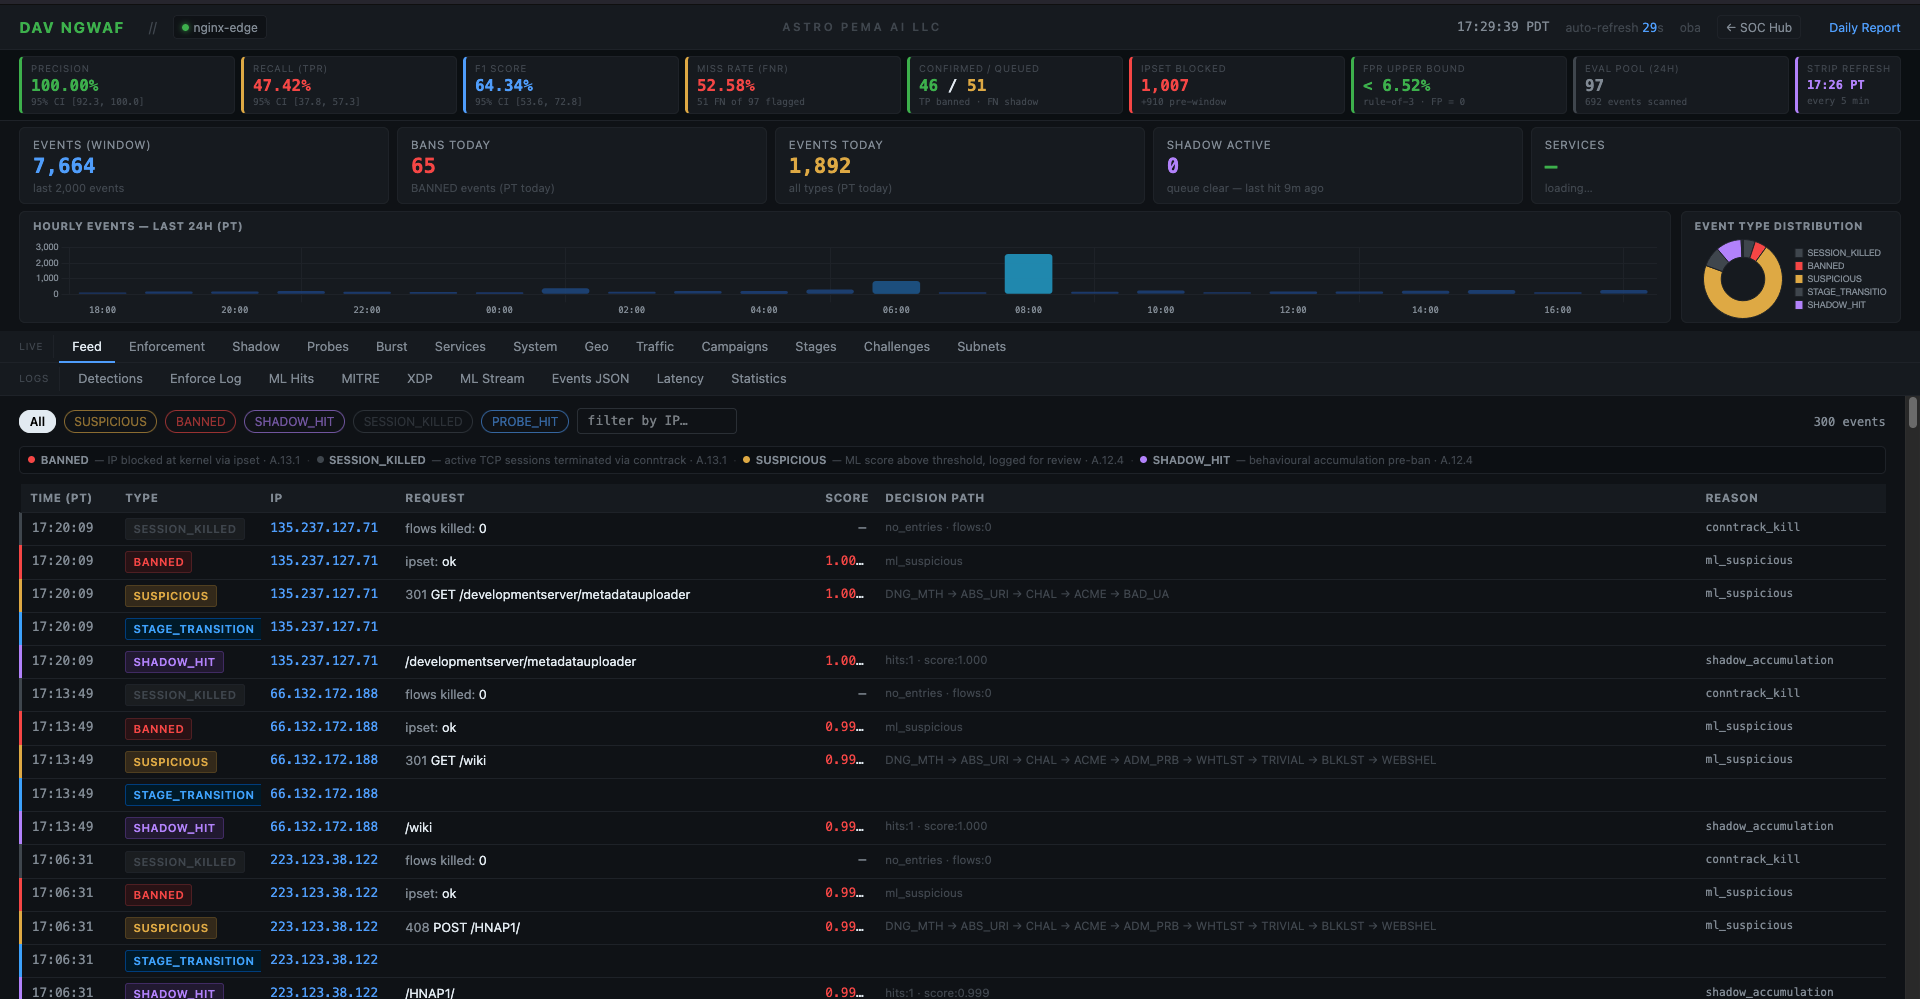This screenshot has height=999, width=1920.
Task: Switch to the Stages tab
Action: pyautogui.click(x=816, y=347)
